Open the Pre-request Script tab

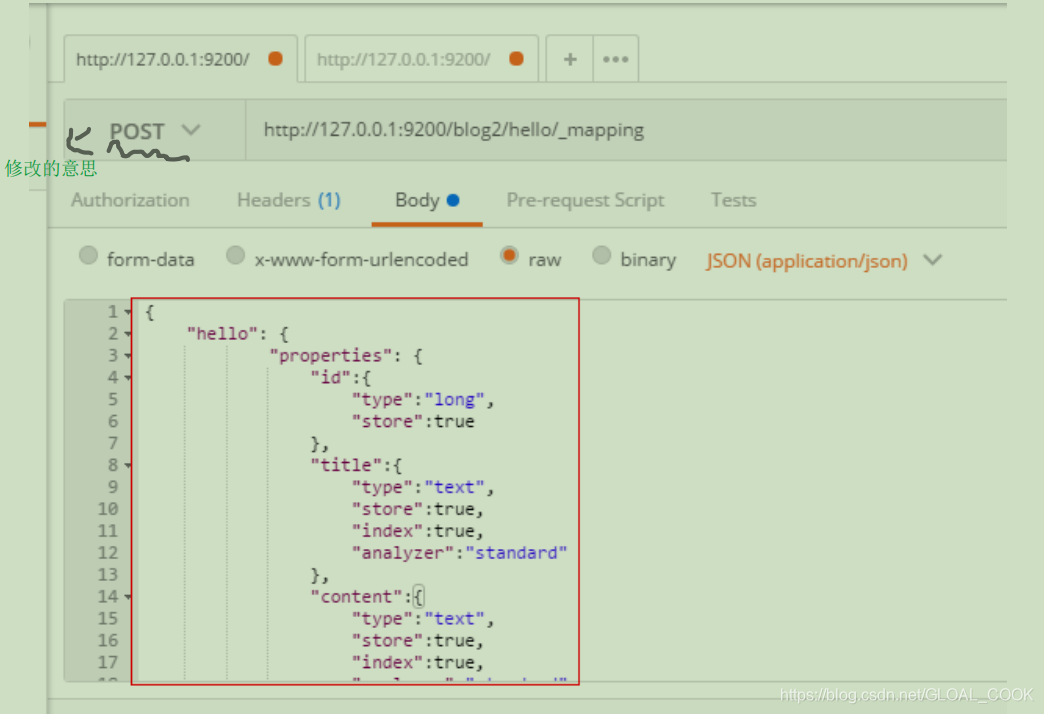[585, 200]
